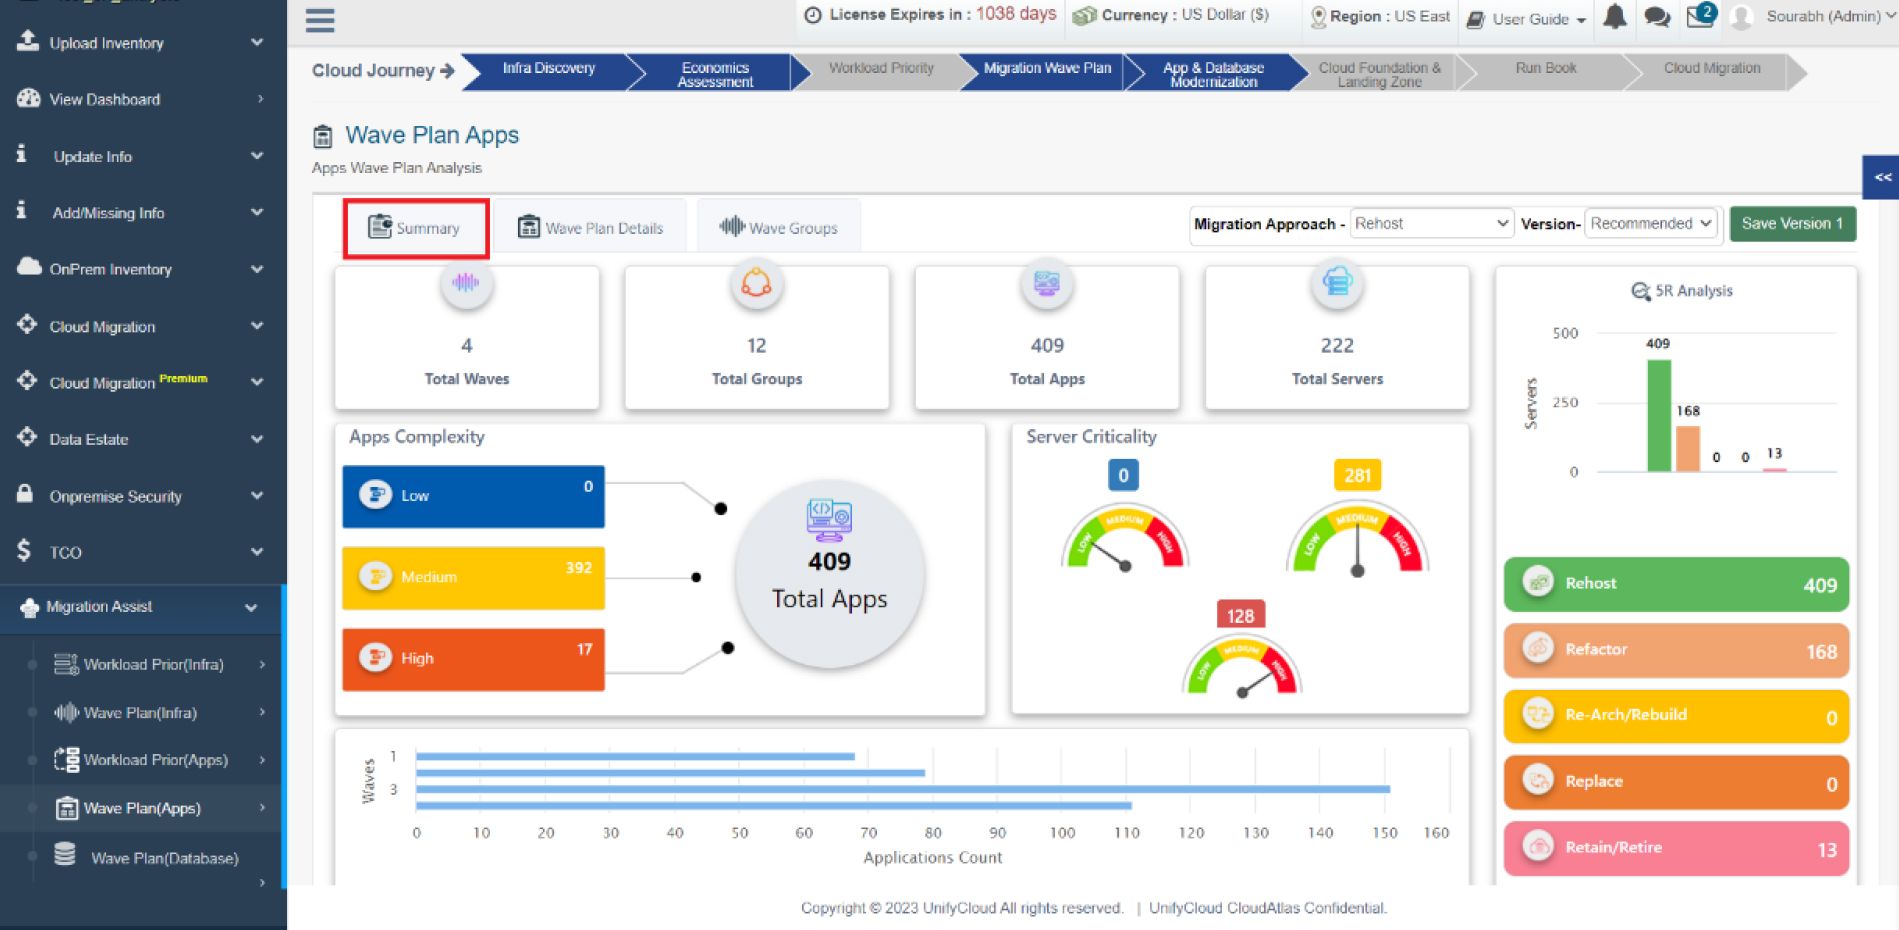Click the Wave Plan(Database) stack icon

[65, 855]
